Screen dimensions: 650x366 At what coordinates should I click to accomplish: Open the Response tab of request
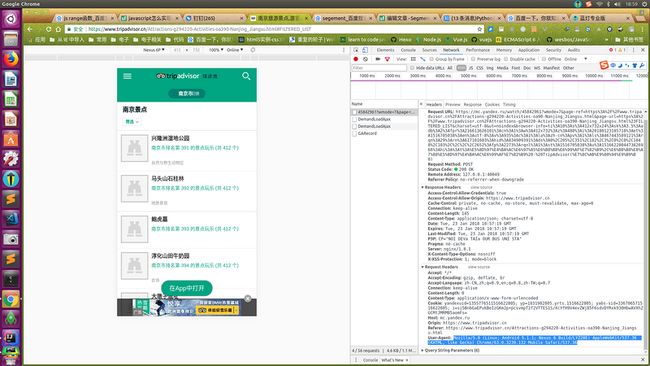(472, 104)
